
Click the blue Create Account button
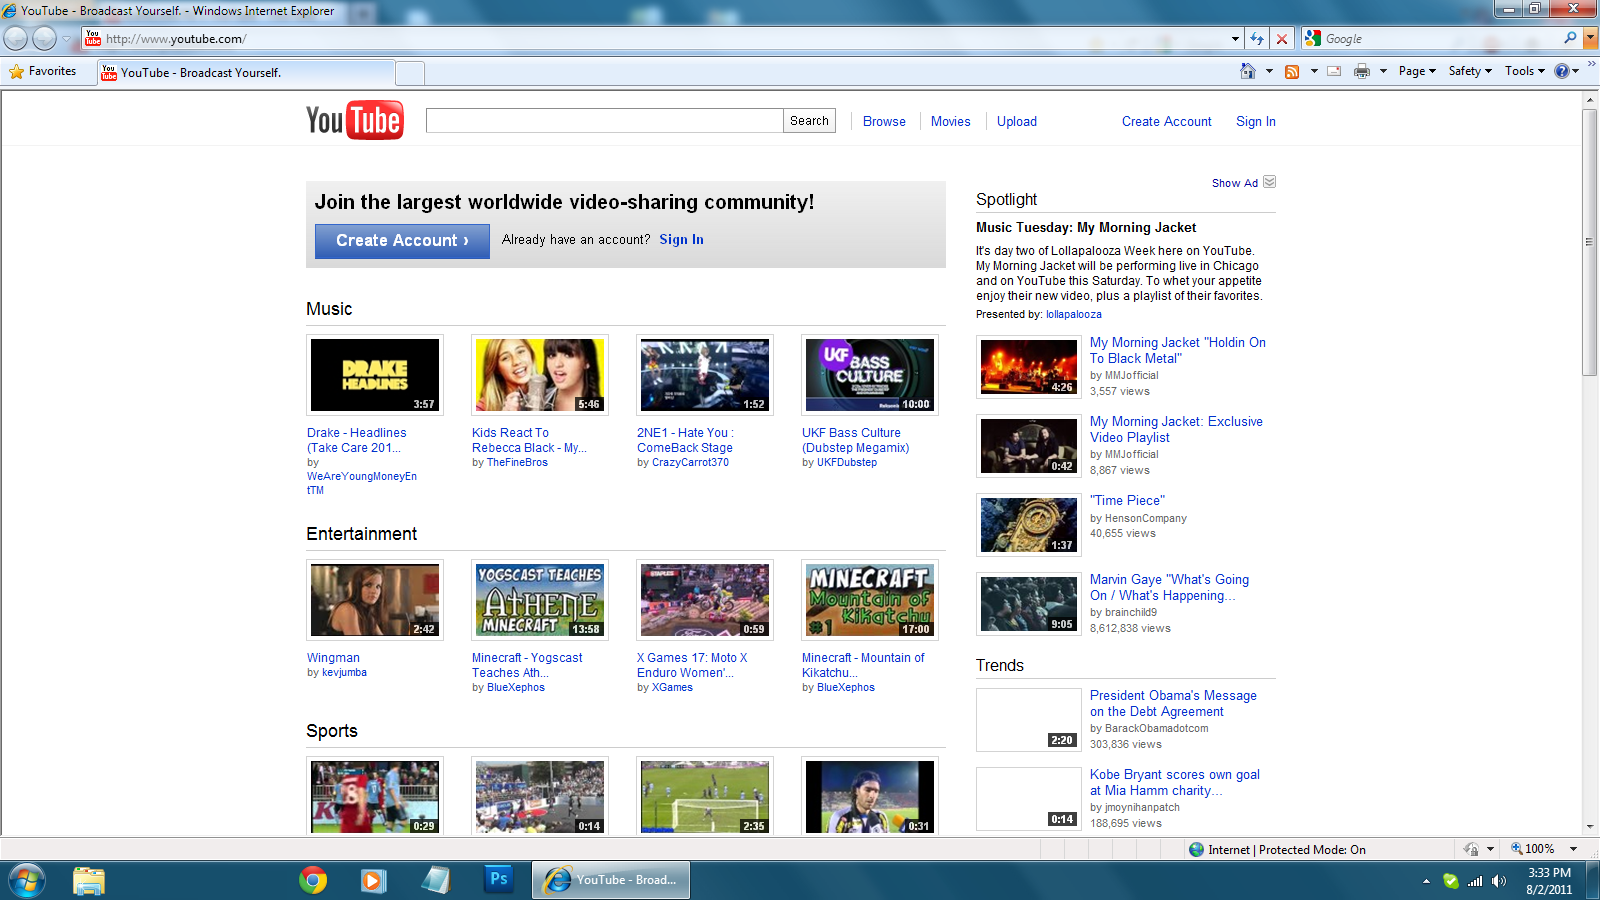pos(402,241)
